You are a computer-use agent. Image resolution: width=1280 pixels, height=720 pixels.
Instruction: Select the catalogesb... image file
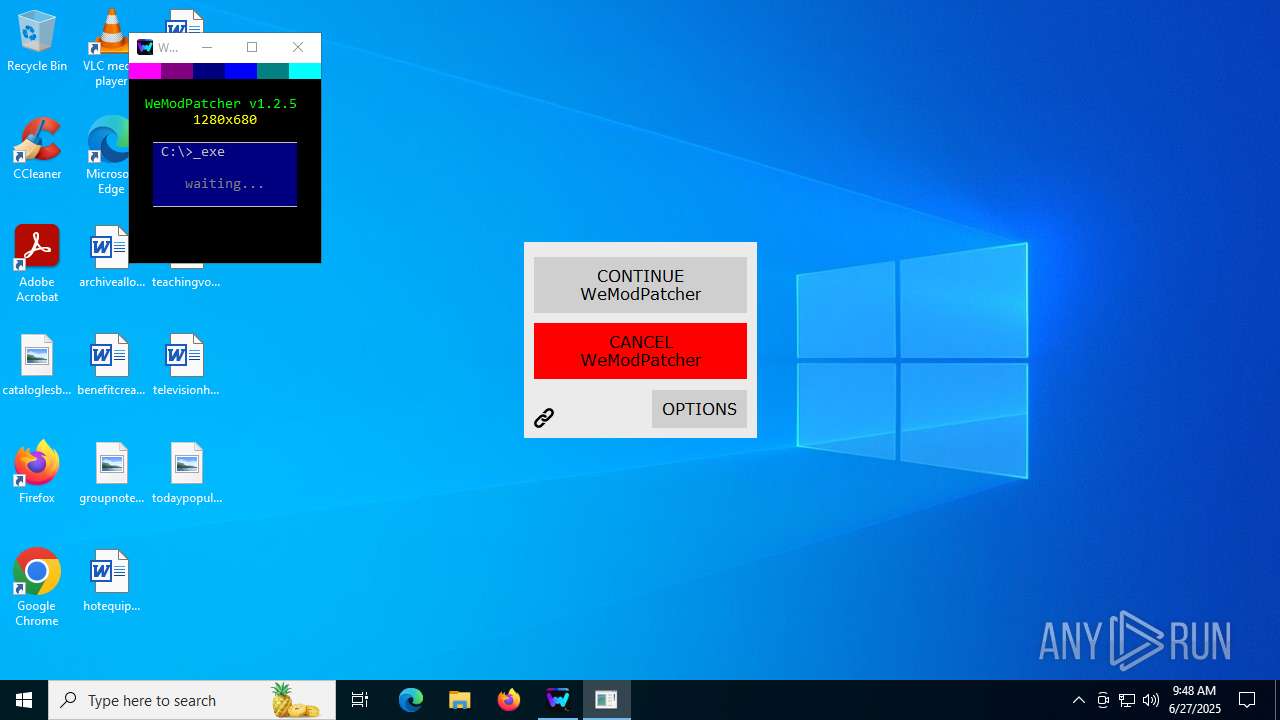[37, 365]
